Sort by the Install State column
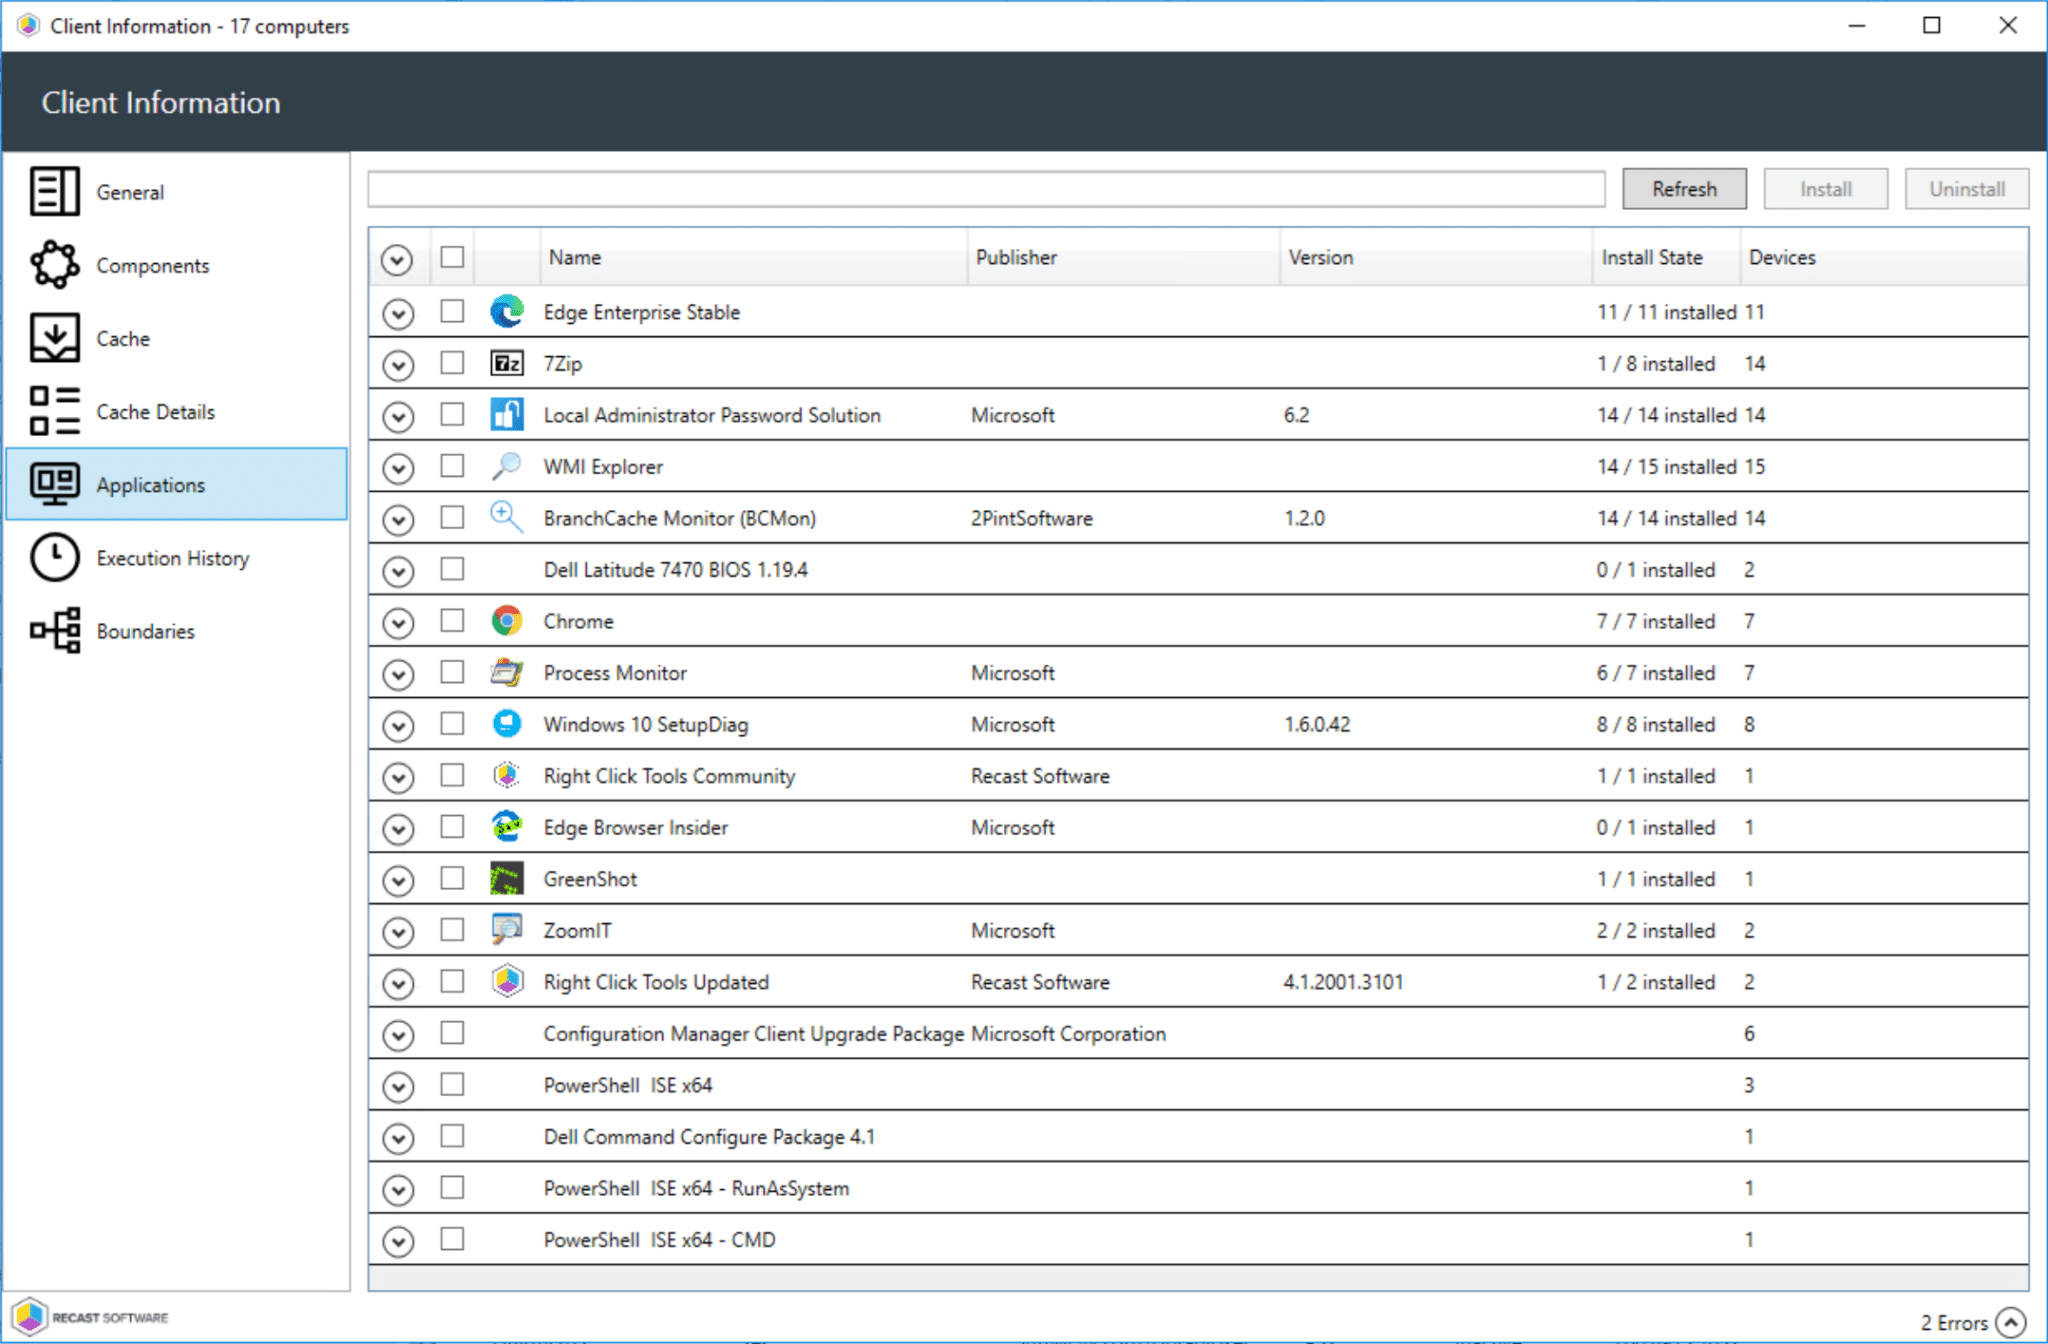The height and width of the screenshot is (1344, 2048). point(1666,257)
